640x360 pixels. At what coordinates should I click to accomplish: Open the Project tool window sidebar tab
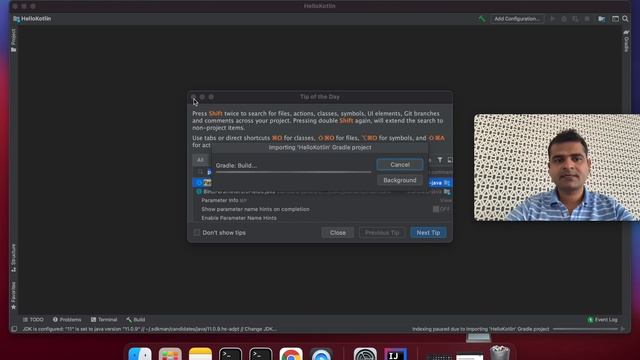tap(13, 40)
